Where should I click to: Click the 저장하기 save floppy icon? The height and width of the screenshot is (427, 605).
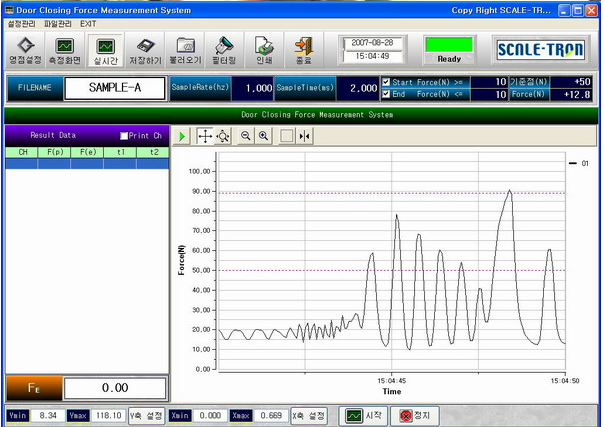click(145, 51)
